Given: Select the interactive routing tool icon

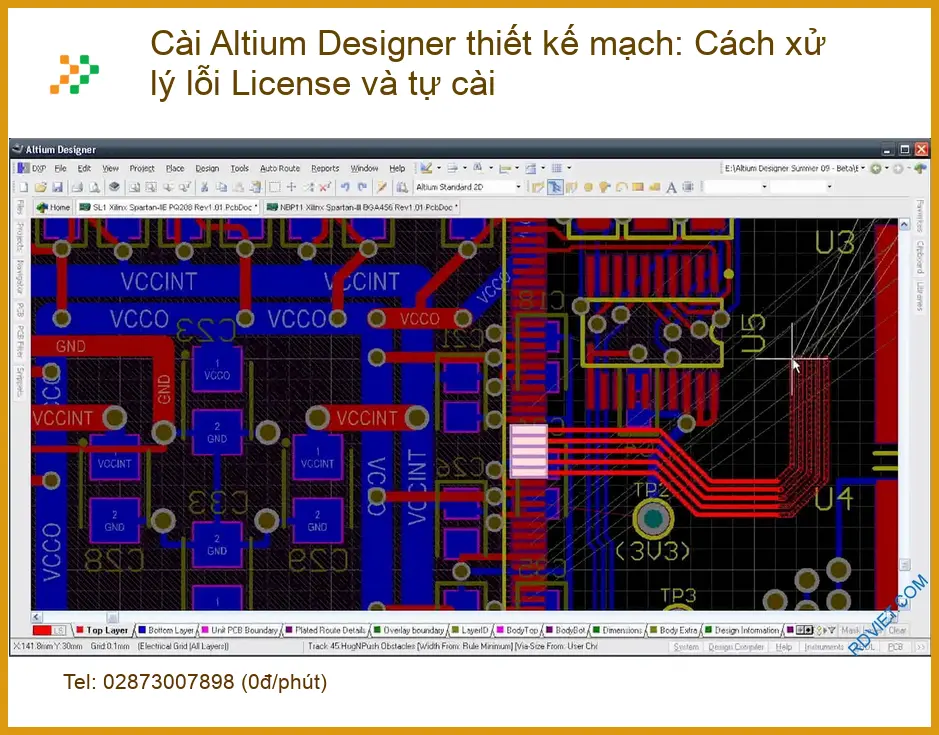Looking at the screenshot, I should 538,187.
